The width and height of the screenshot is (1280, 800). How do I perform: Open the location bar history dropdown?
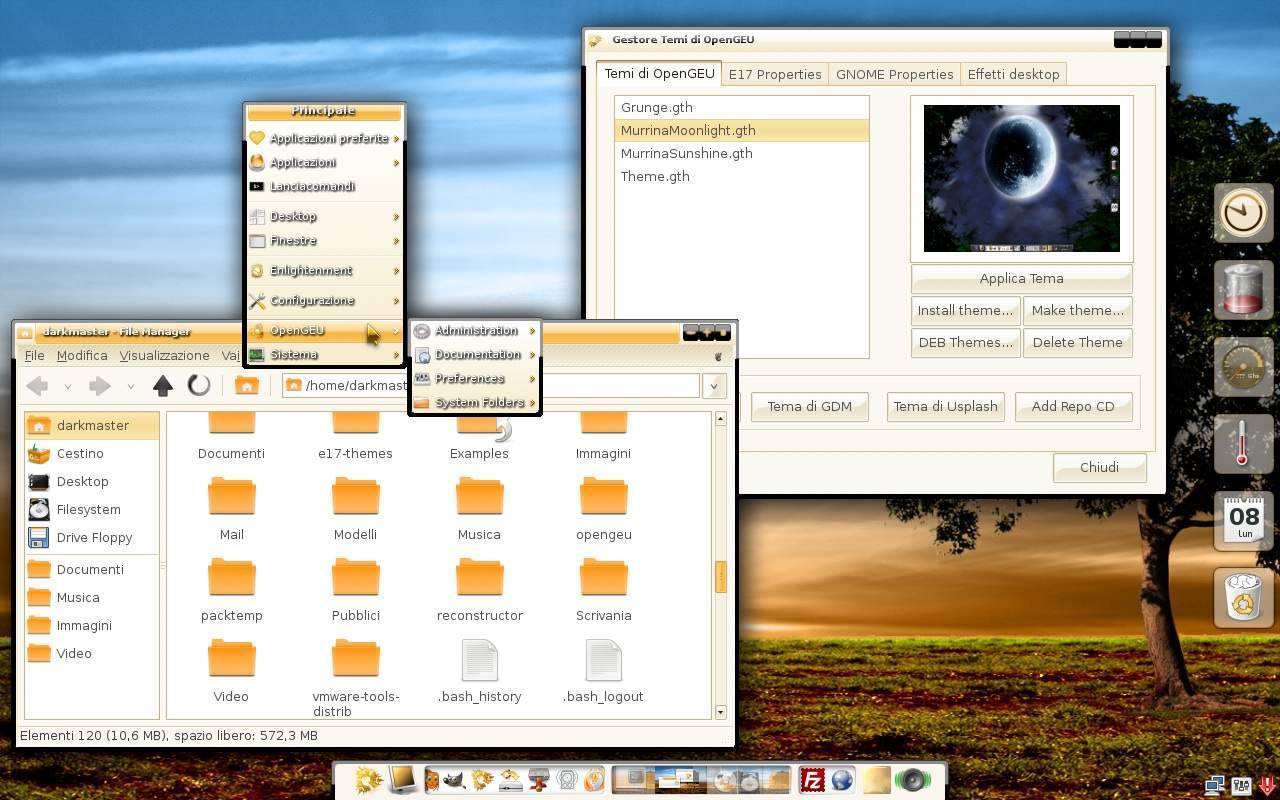714,386
